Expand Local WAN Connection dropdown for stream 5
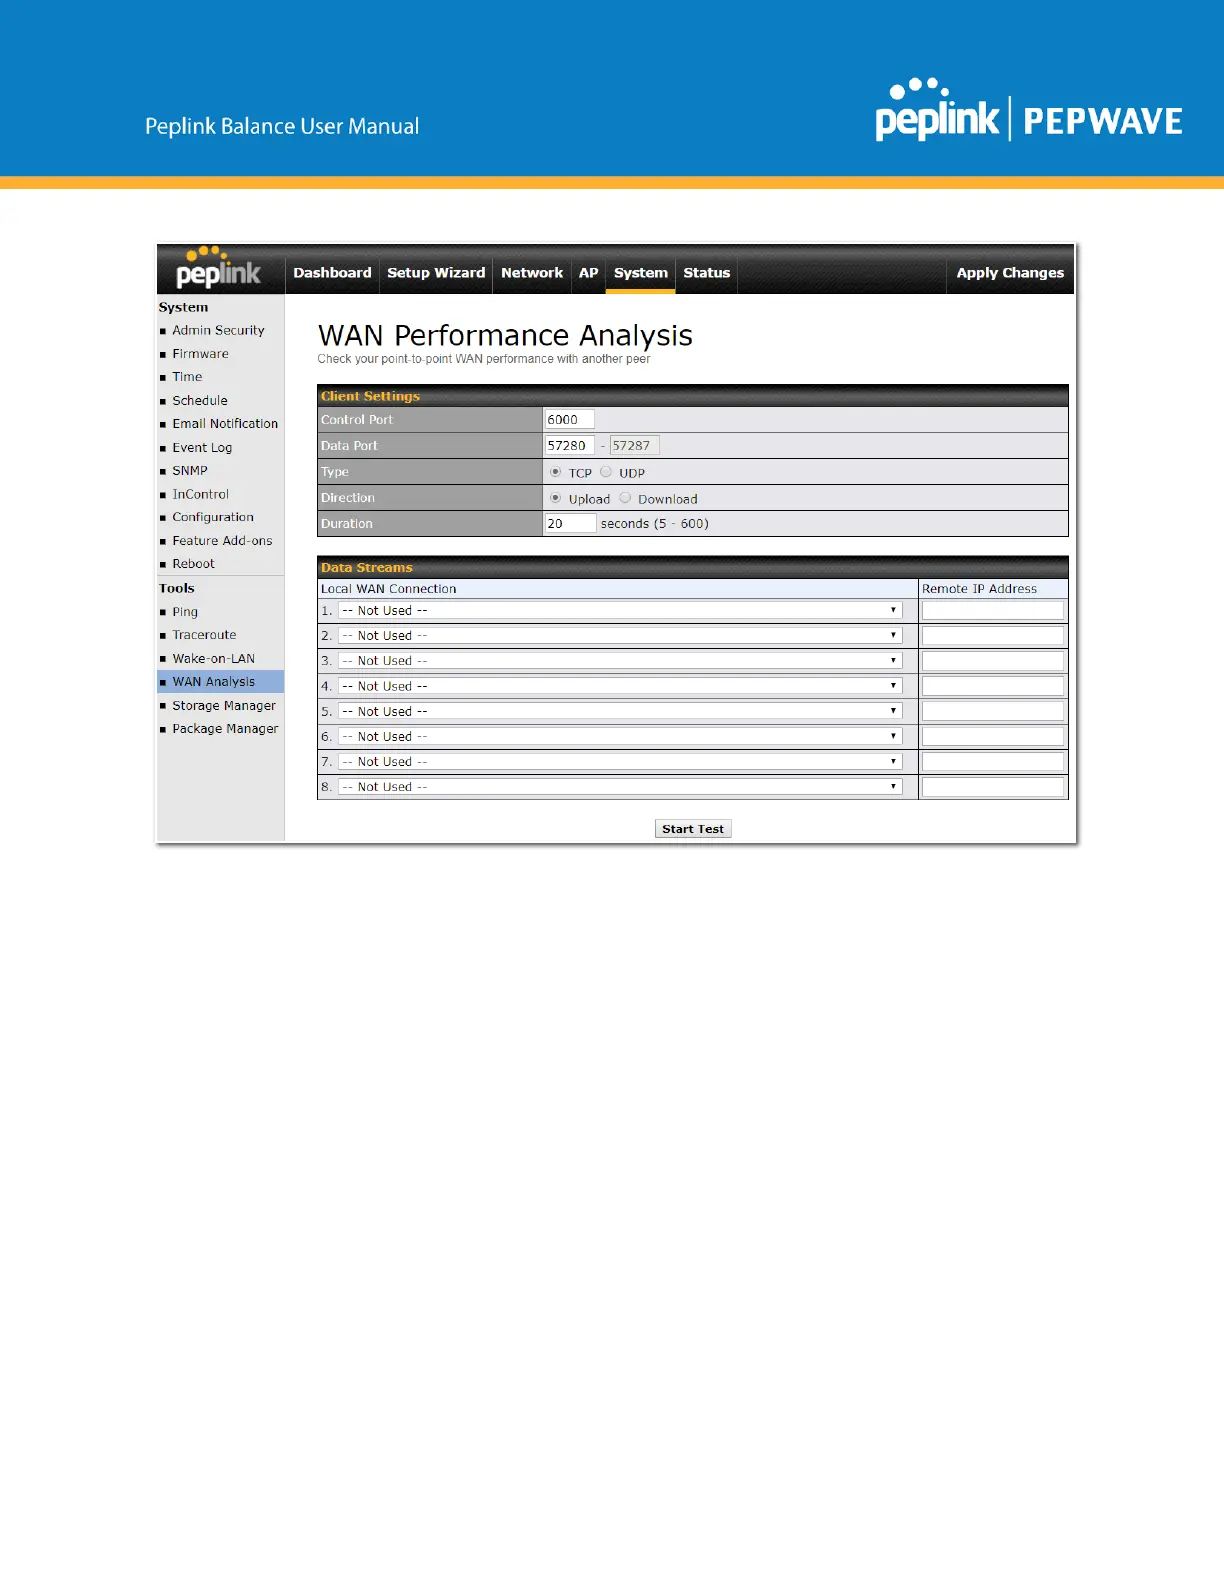The image size is (1224, 1584). click(x=620, y=711)
